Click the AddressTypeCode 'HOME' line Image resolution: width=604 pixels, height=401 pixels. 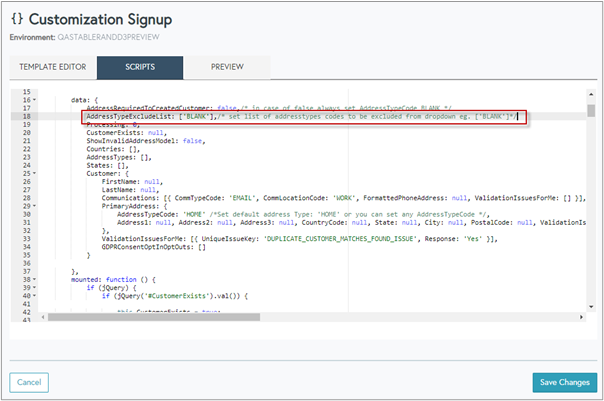[303, 214]
